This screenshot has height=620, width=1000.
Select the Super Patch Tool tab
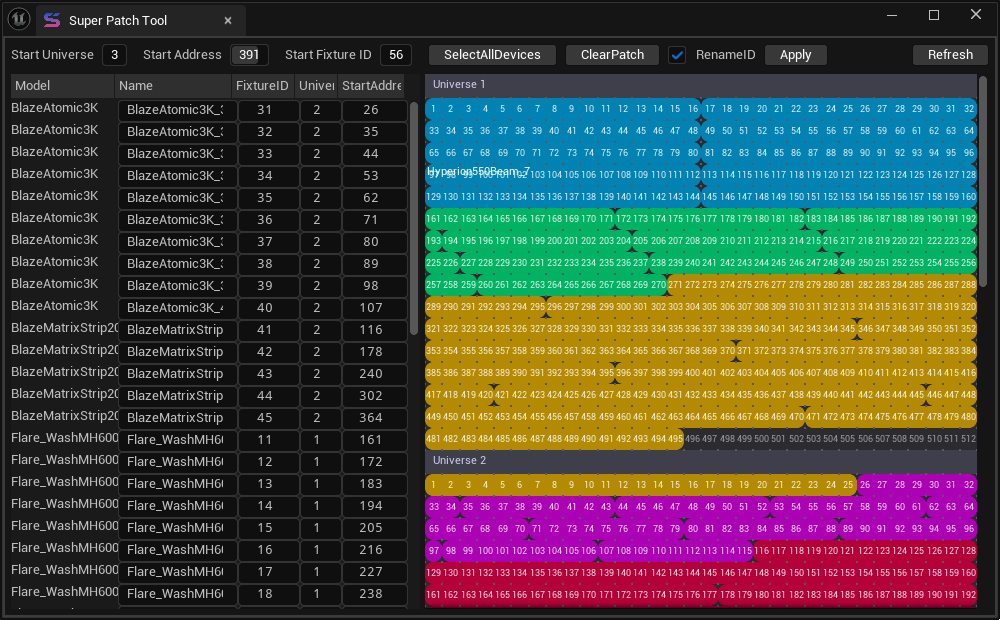coord(141,20)
